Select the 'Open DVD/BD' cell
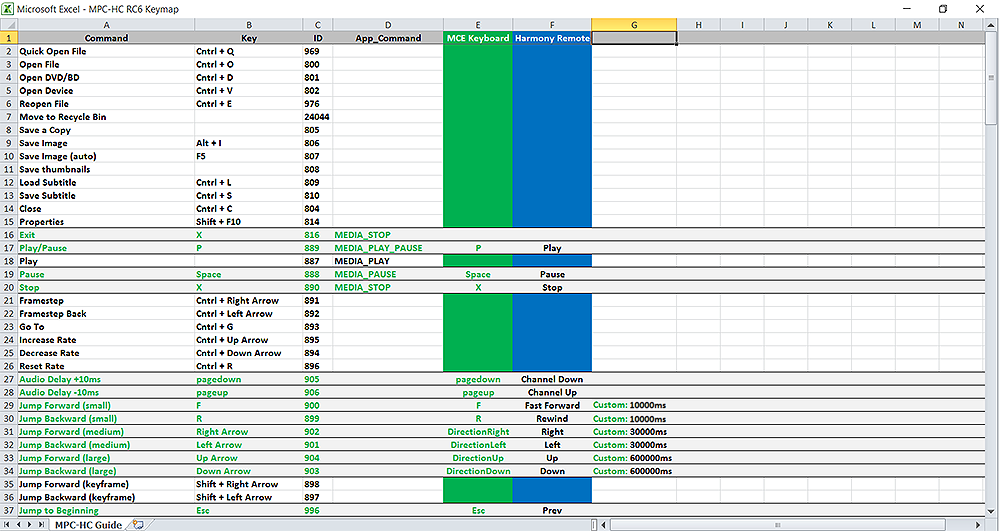Image resolution: width=1000 pixels, height=531 pixels. (x=106, y=78)
